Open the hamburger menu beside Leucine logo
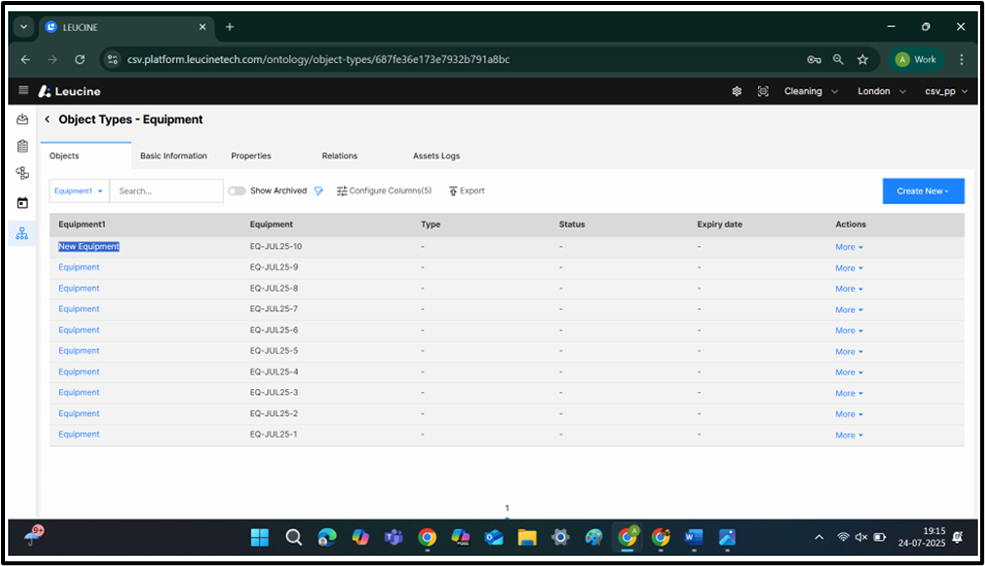This screenshot has width=985, height=566. click(x=23, y=91)
